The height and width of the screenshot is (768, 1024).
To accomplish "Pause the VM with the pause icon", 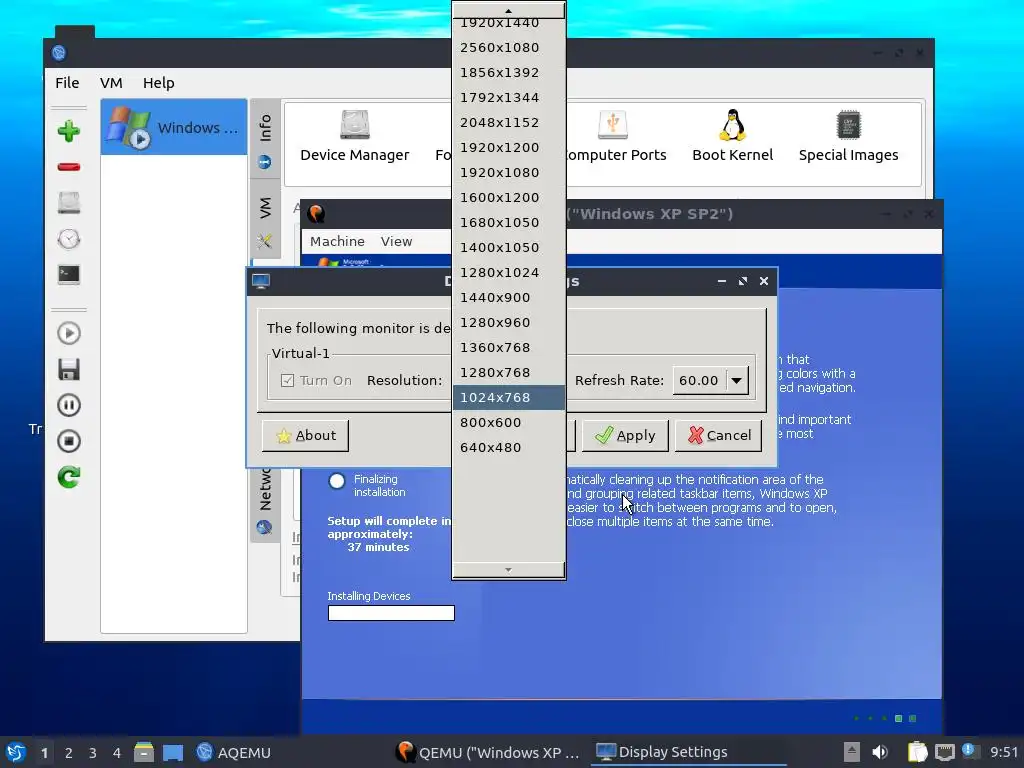I will click(69, 405).
